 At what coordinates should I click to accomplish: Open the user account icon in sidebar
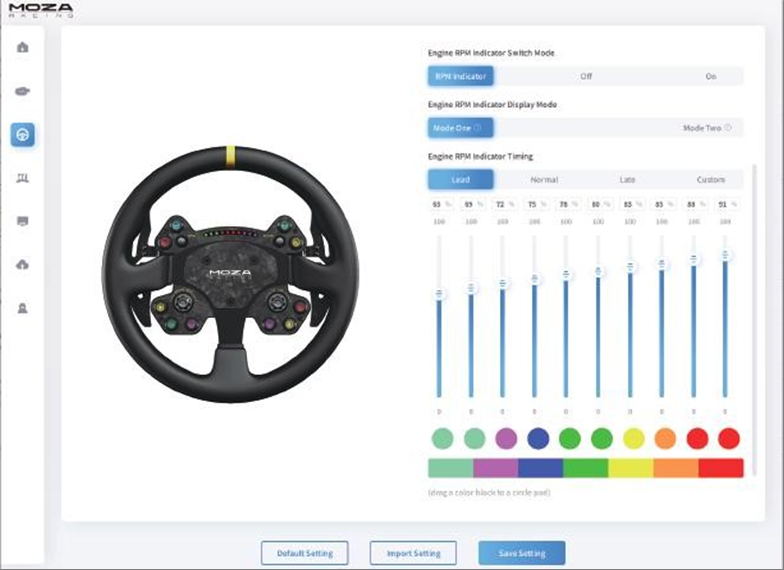point(22,308)
